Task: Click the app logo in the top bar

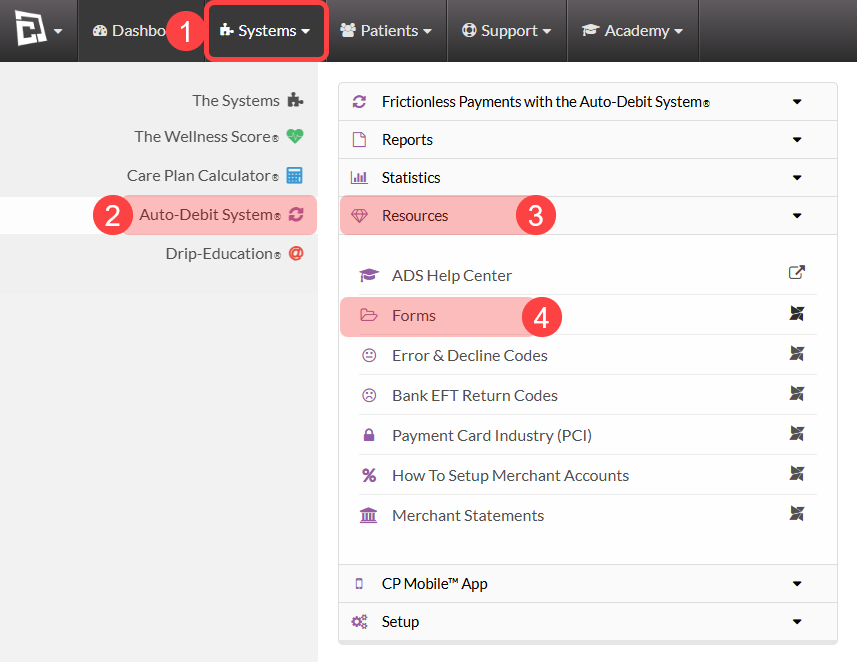Action: point(30,28)
